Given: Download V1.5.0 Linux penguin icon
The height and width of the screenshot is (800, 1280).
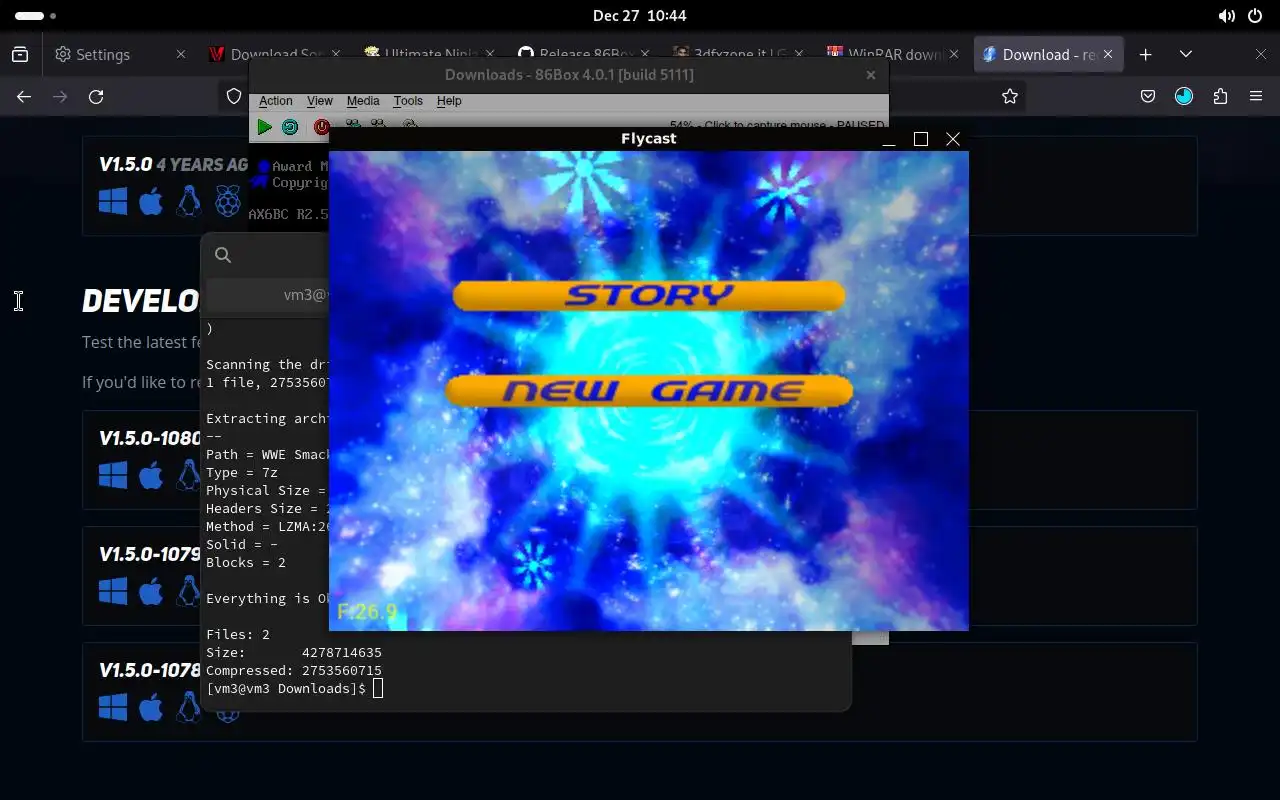Looking at the screenshot, I should [x=188, y=202].
